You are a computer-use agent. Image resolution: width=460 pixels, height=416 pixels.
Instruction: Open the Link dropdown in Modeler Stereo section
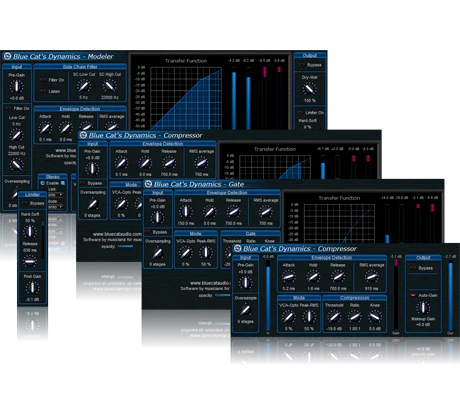tap(55, 194)
